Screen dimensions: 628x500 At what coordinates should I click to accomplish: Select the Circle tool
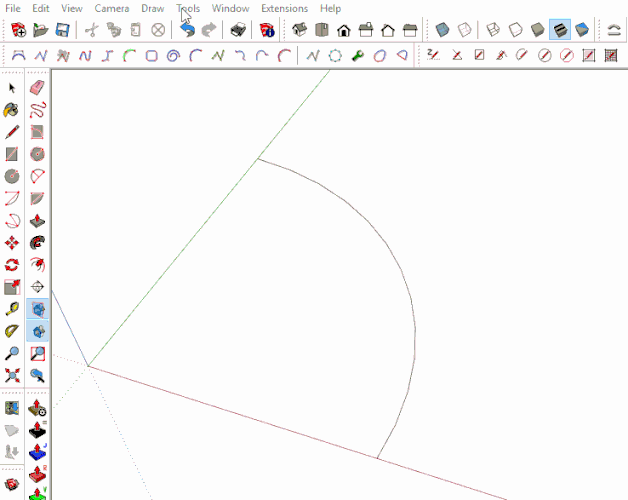pos(12,176)
